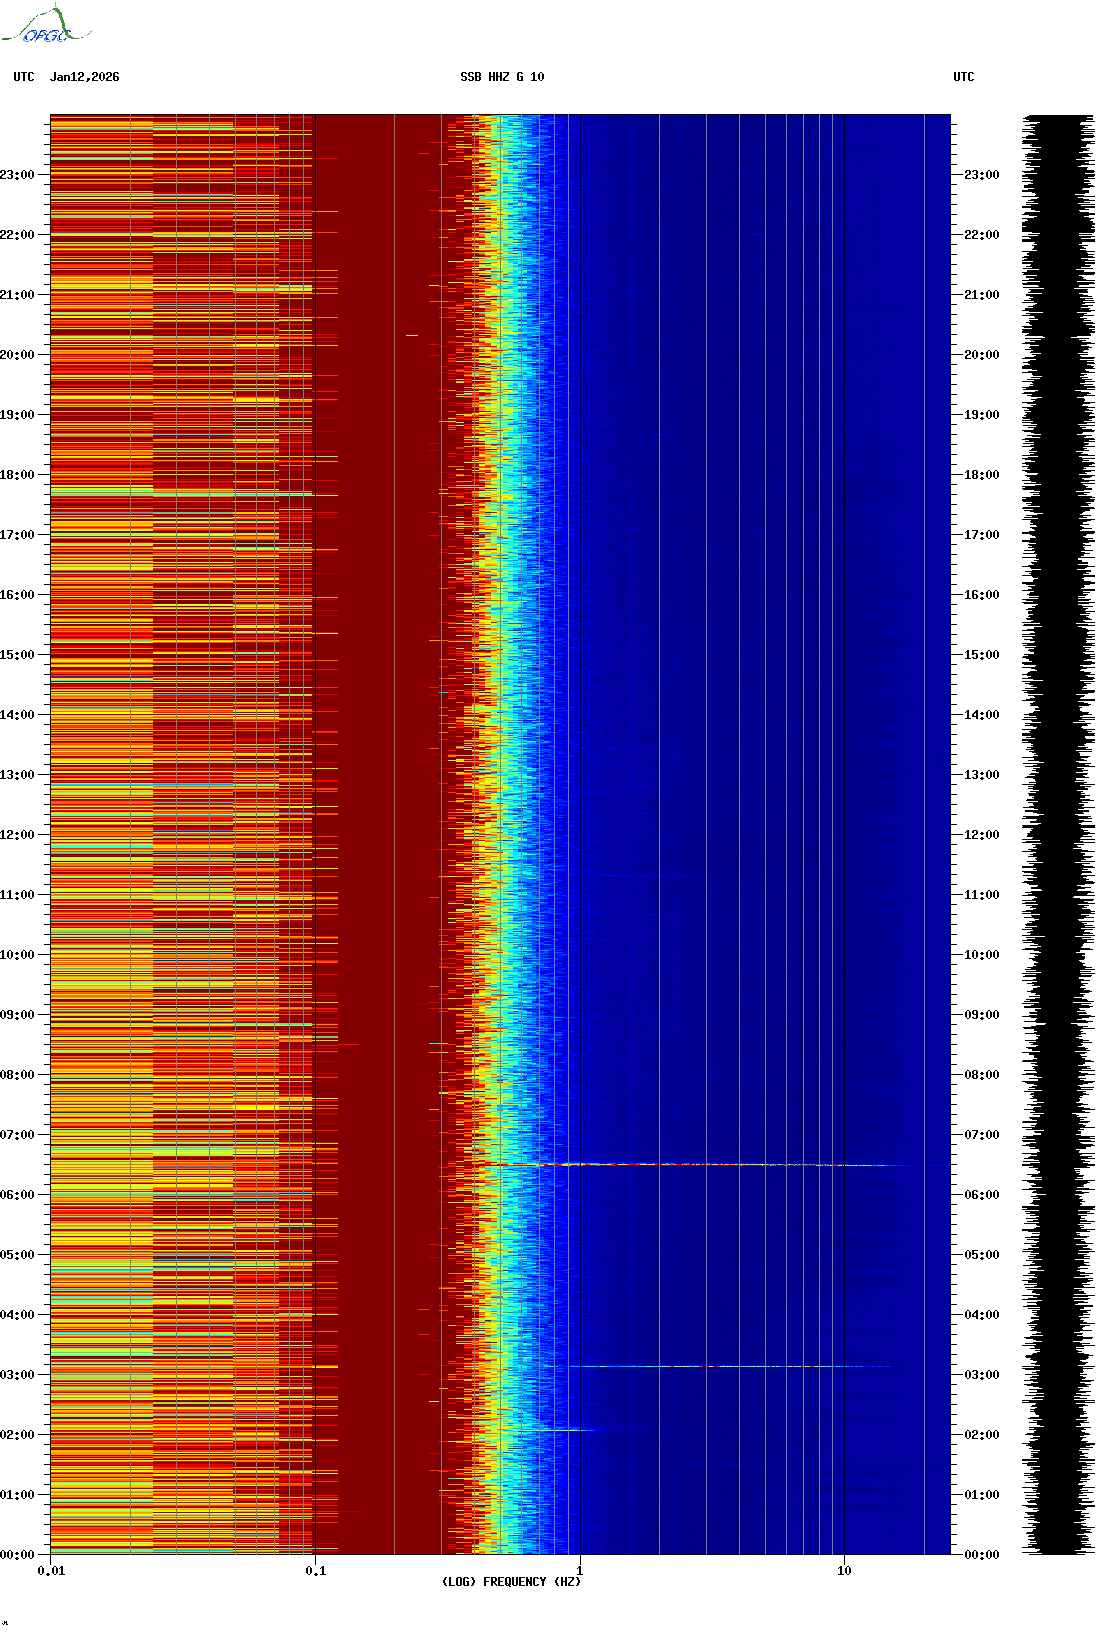This screenshot has height=1634, width=1102.
Task: Click the station title SSB HHZ G 10
Action: tap(502, 77)
